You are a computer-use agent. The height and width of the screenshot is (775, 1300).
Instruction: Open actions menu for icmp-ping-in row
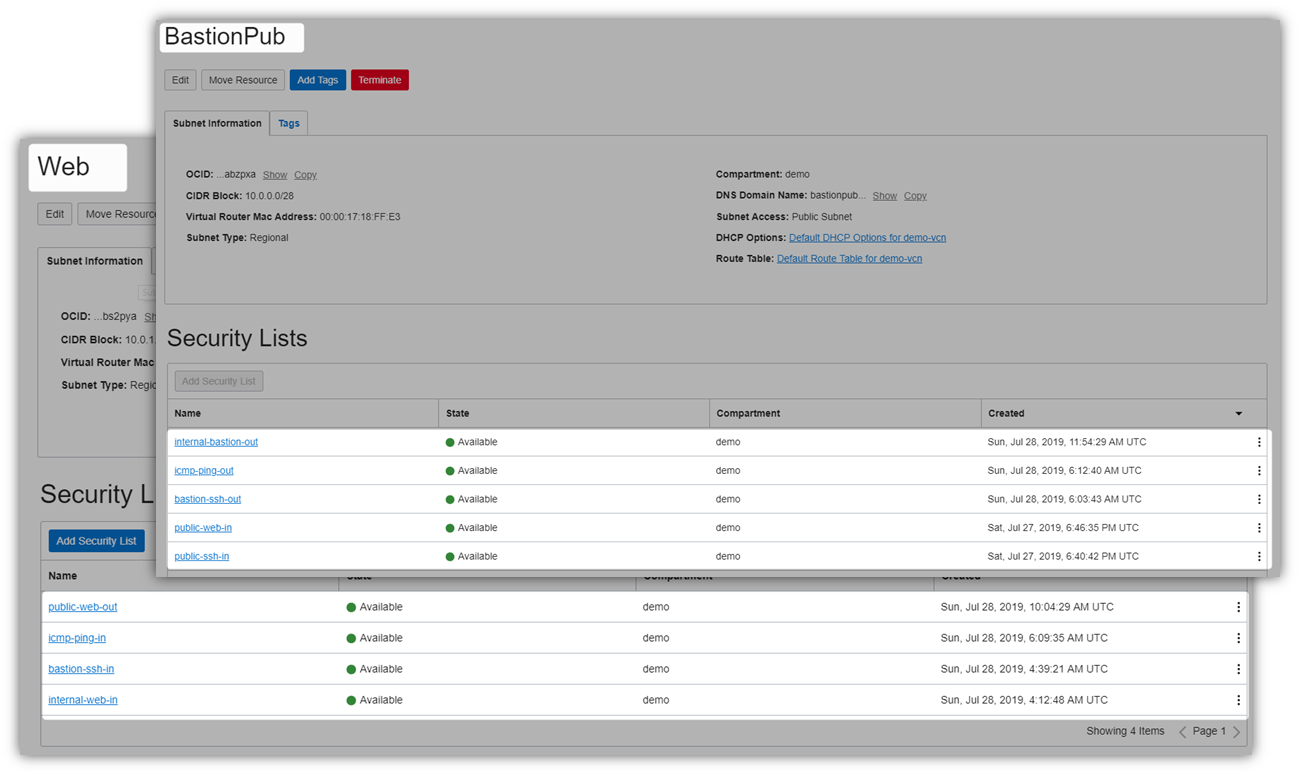(1238, 637)
